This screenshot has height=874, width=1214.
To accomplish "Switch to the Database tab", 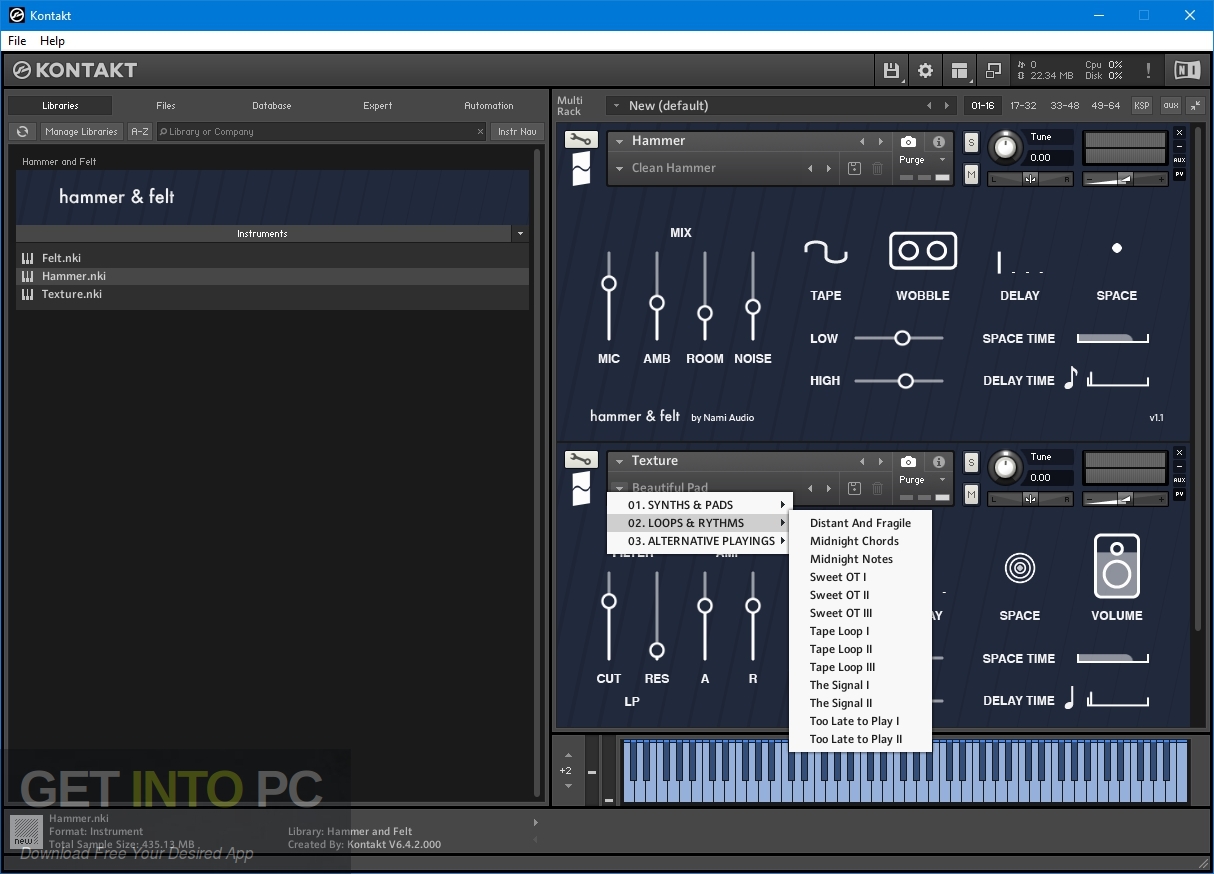I will (x=272, y=106).
